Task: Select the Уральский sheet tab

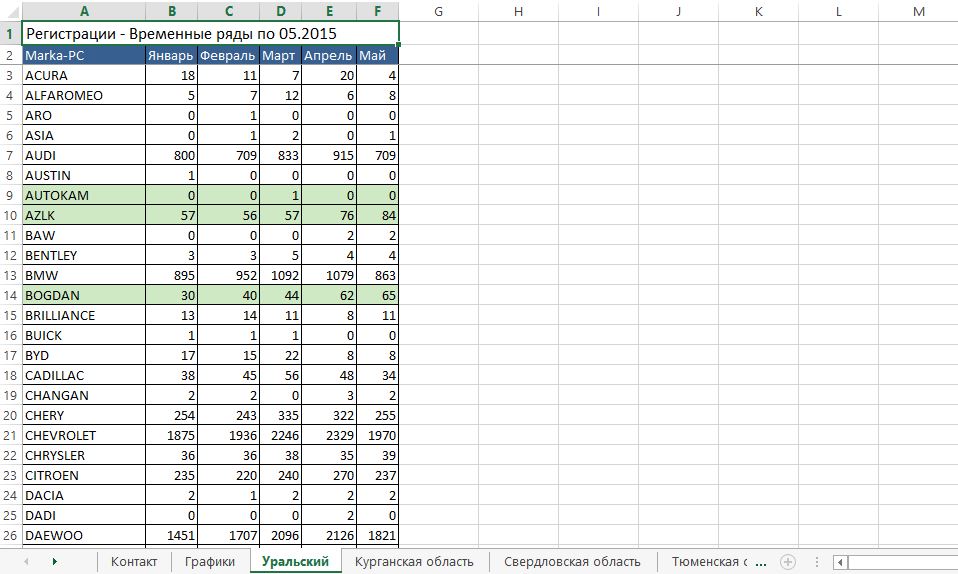Action: click(x=295, y=561)
